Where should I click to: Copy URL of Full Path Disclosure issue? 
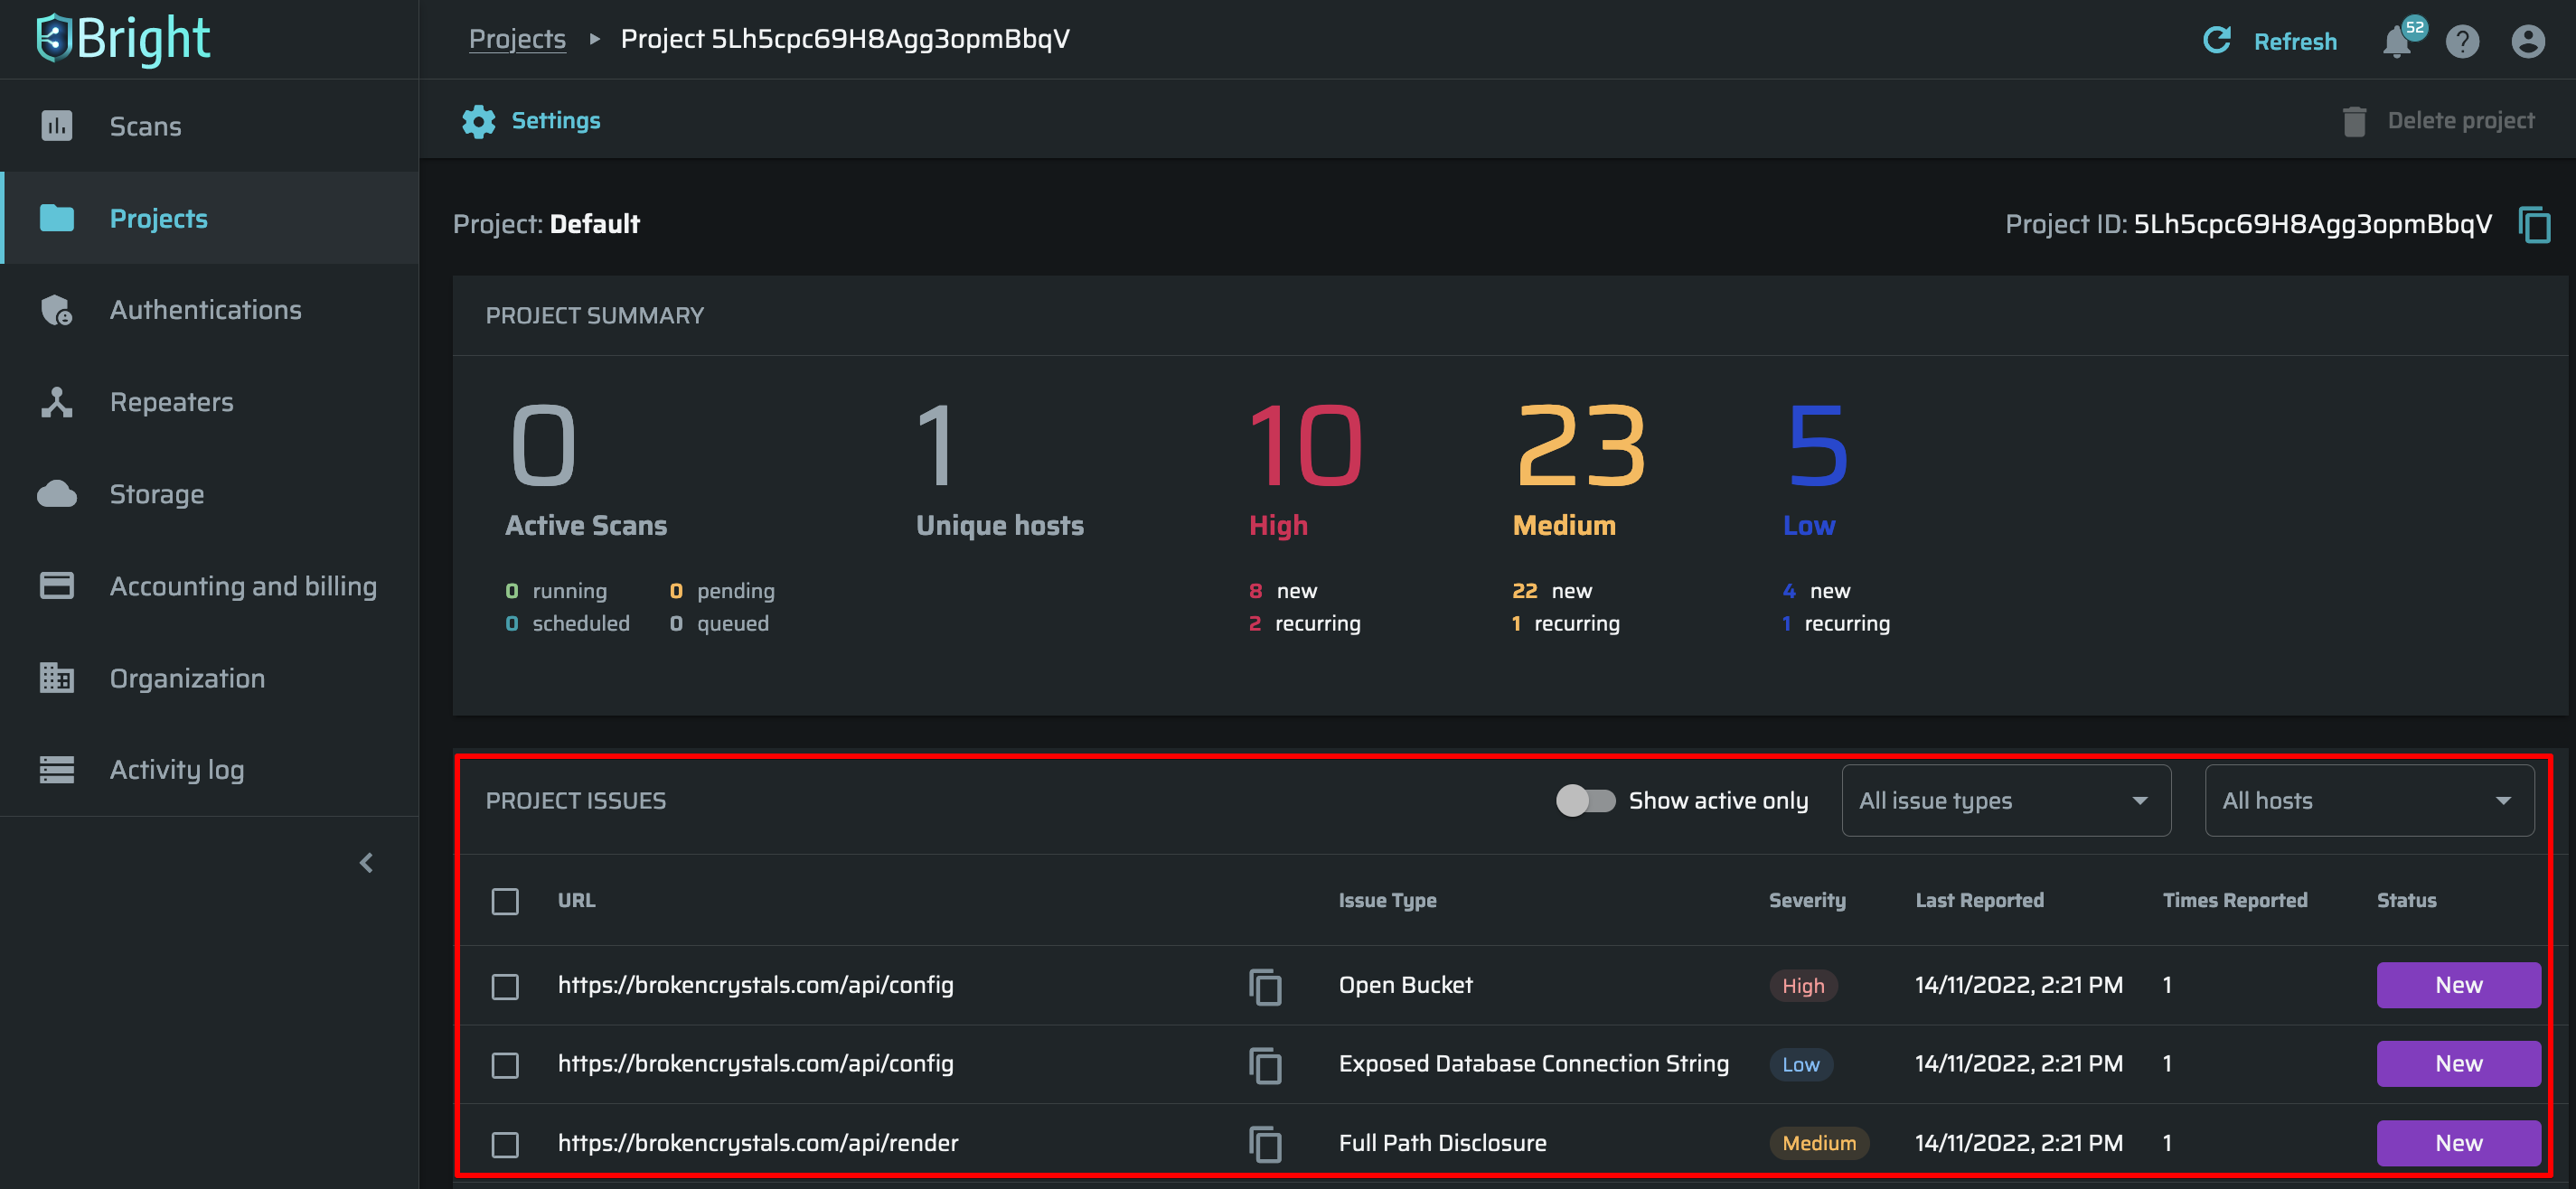1265,1143
